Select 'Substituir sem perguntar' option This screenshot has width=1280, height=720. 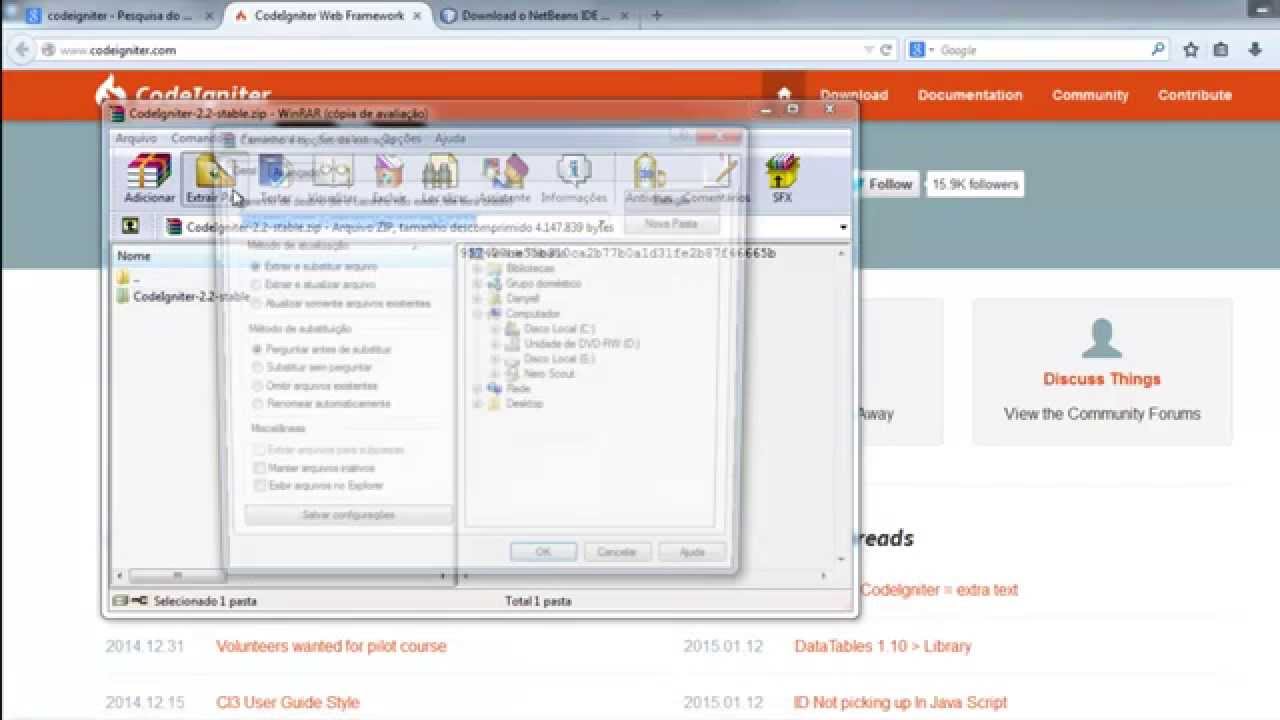257,368
